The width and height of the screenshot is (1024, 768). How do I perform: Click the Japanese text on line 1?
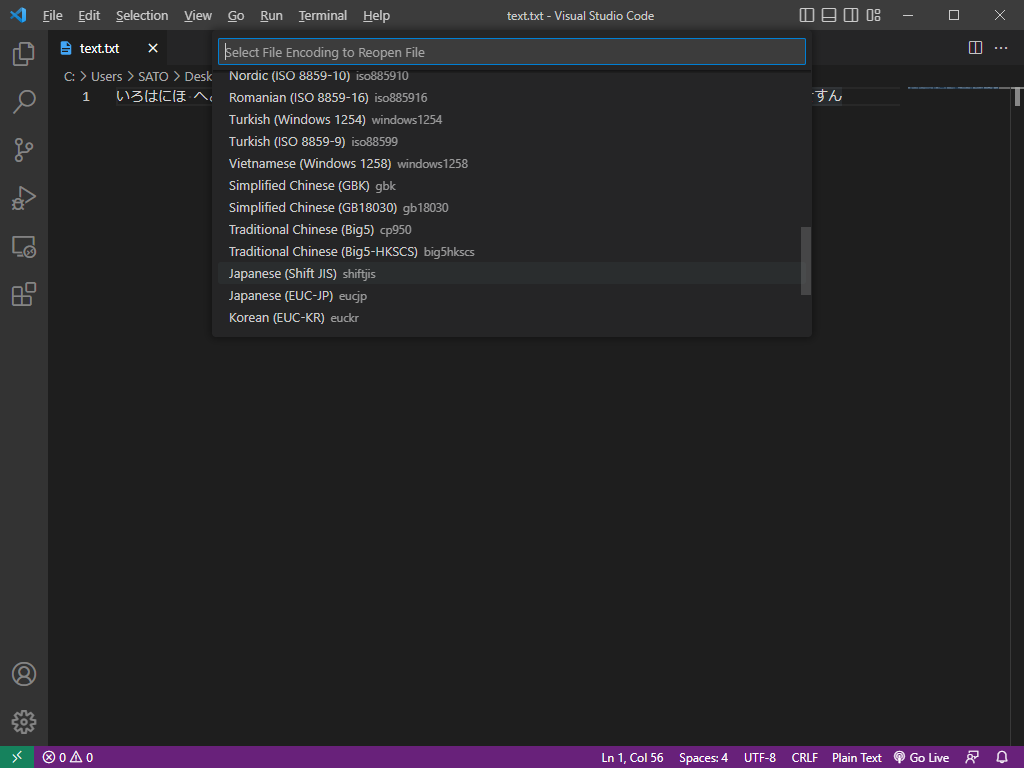164,96
